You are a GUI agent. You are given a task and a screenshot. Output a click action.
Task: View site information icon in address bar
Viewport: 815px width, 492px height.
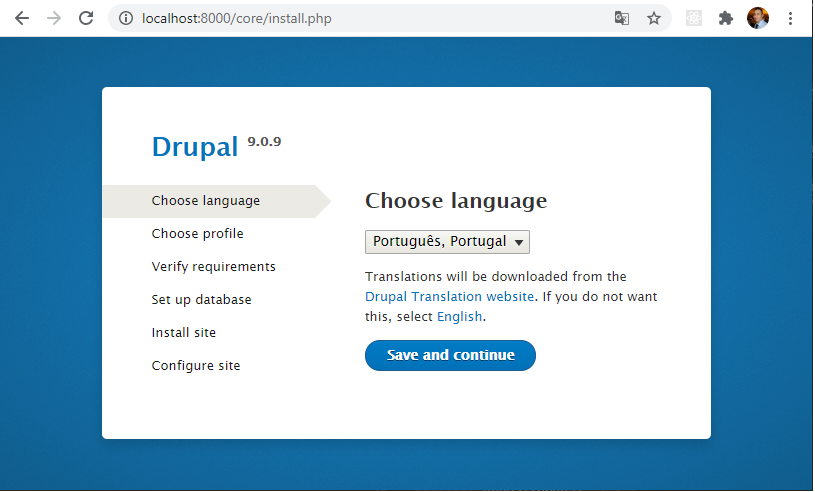[x=126, y=19]
